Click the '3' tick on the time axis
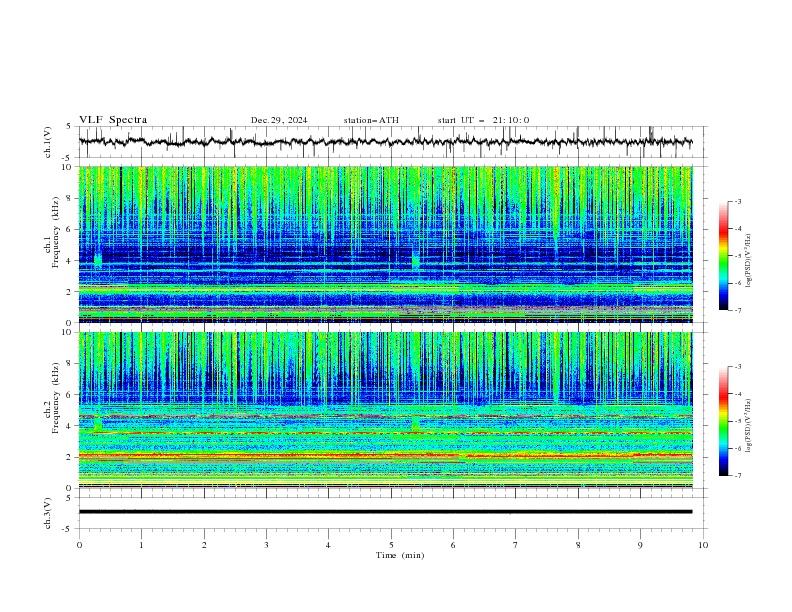This screenshot has width=792, height=612. click(266, 545)
